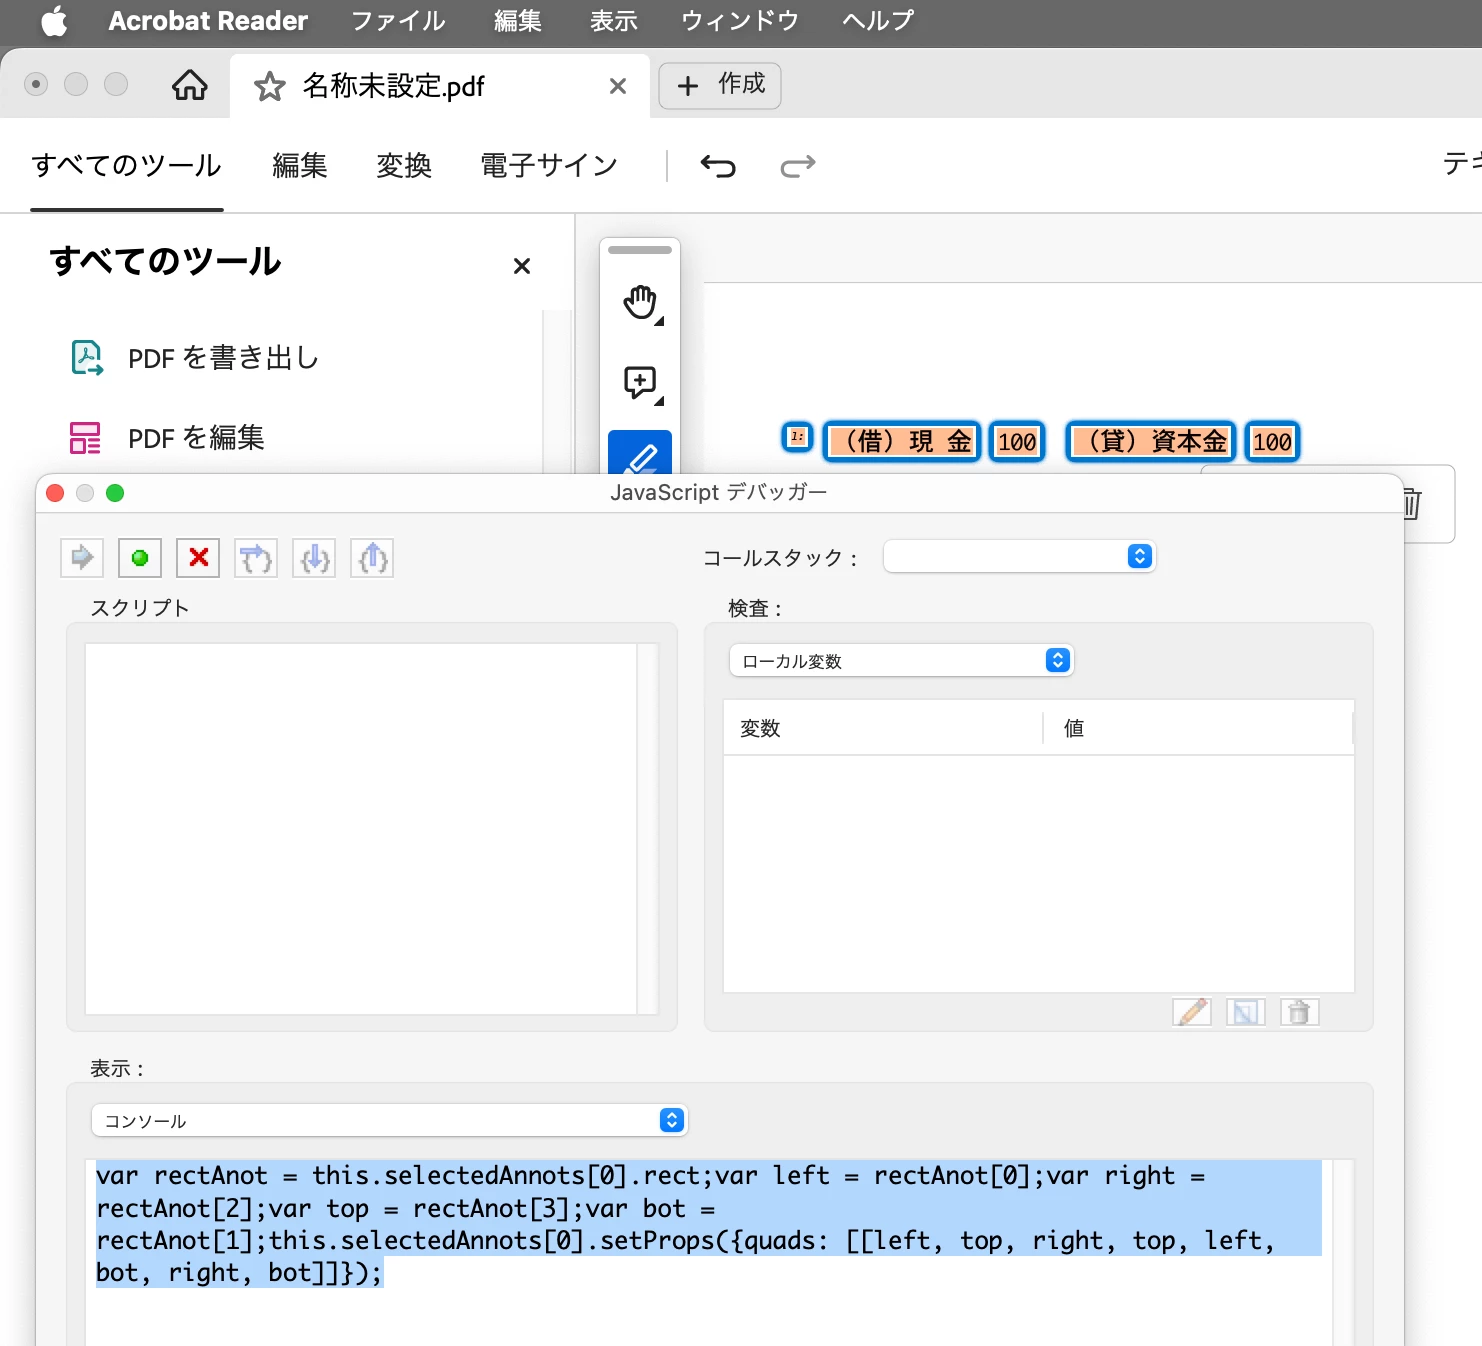Click inside the スクリプト pane
Screen dimensions: 1482x1346
(361, 829)
